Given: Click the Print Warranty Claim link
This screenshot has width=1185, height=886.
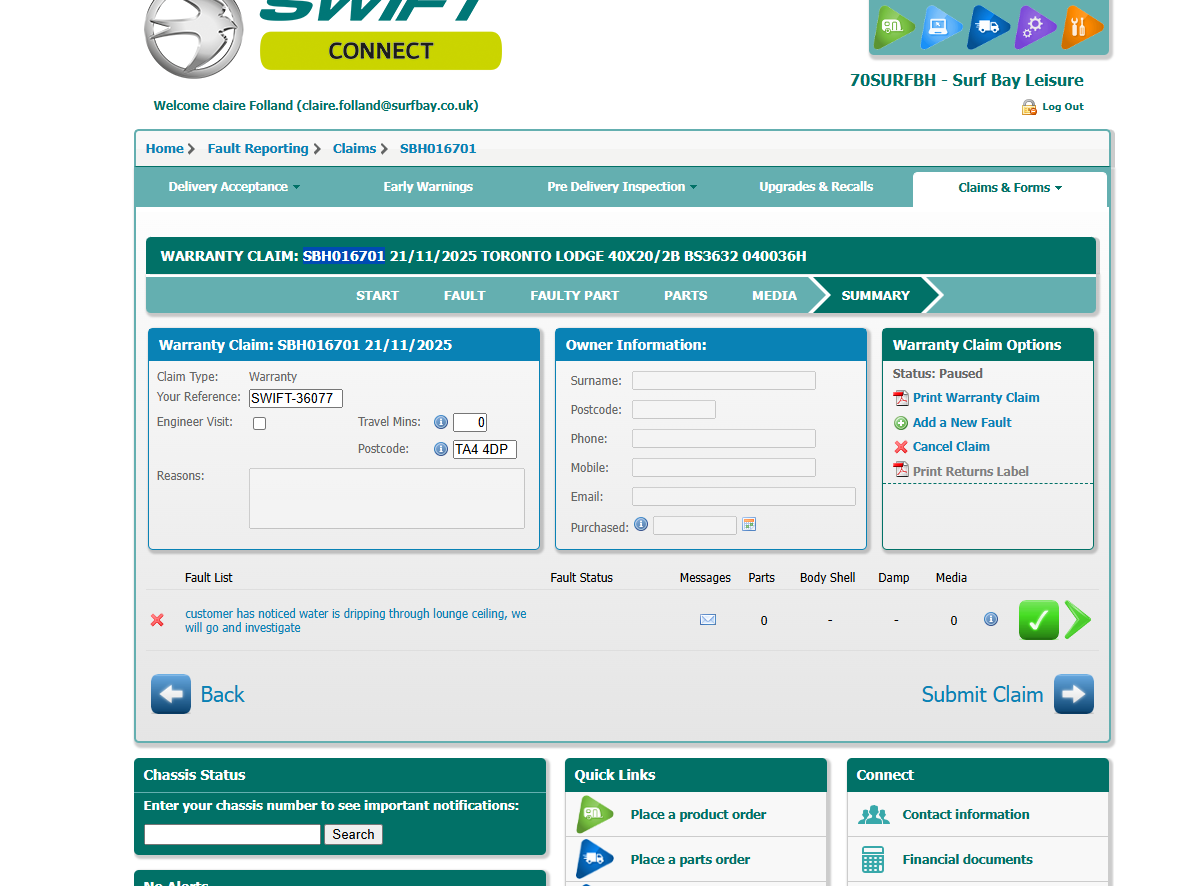Looking at the screenshot, I should tap(976, 398).
